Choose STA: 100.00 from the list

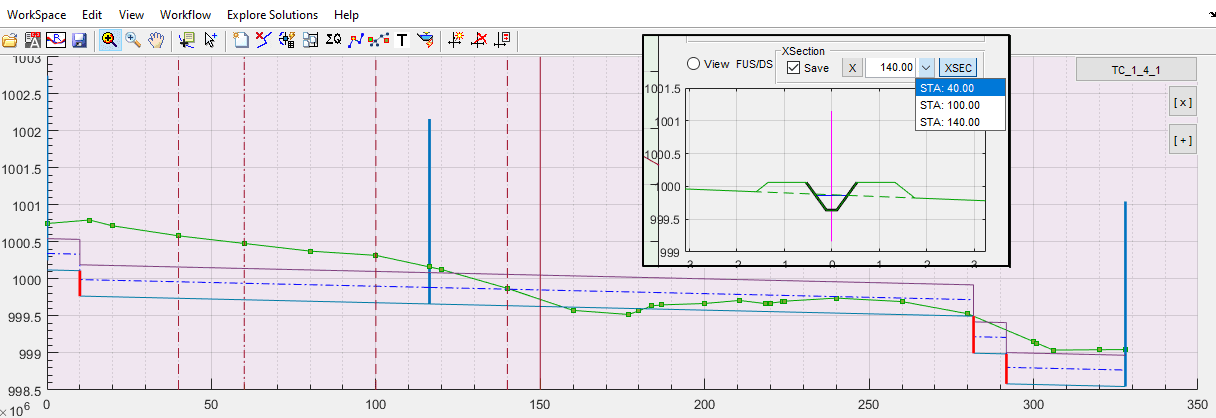[x=949, y=105]
